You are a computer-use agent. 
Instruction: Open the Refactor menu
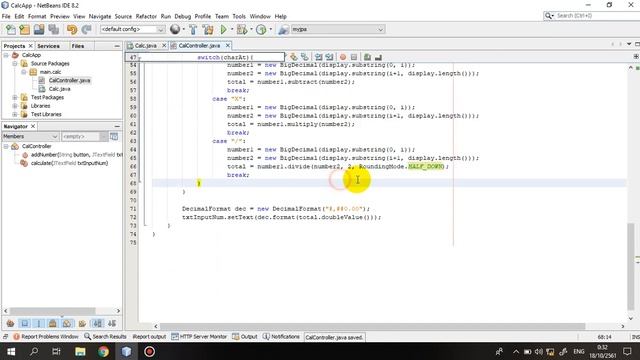pyautogui.click(x=146, y=16)
